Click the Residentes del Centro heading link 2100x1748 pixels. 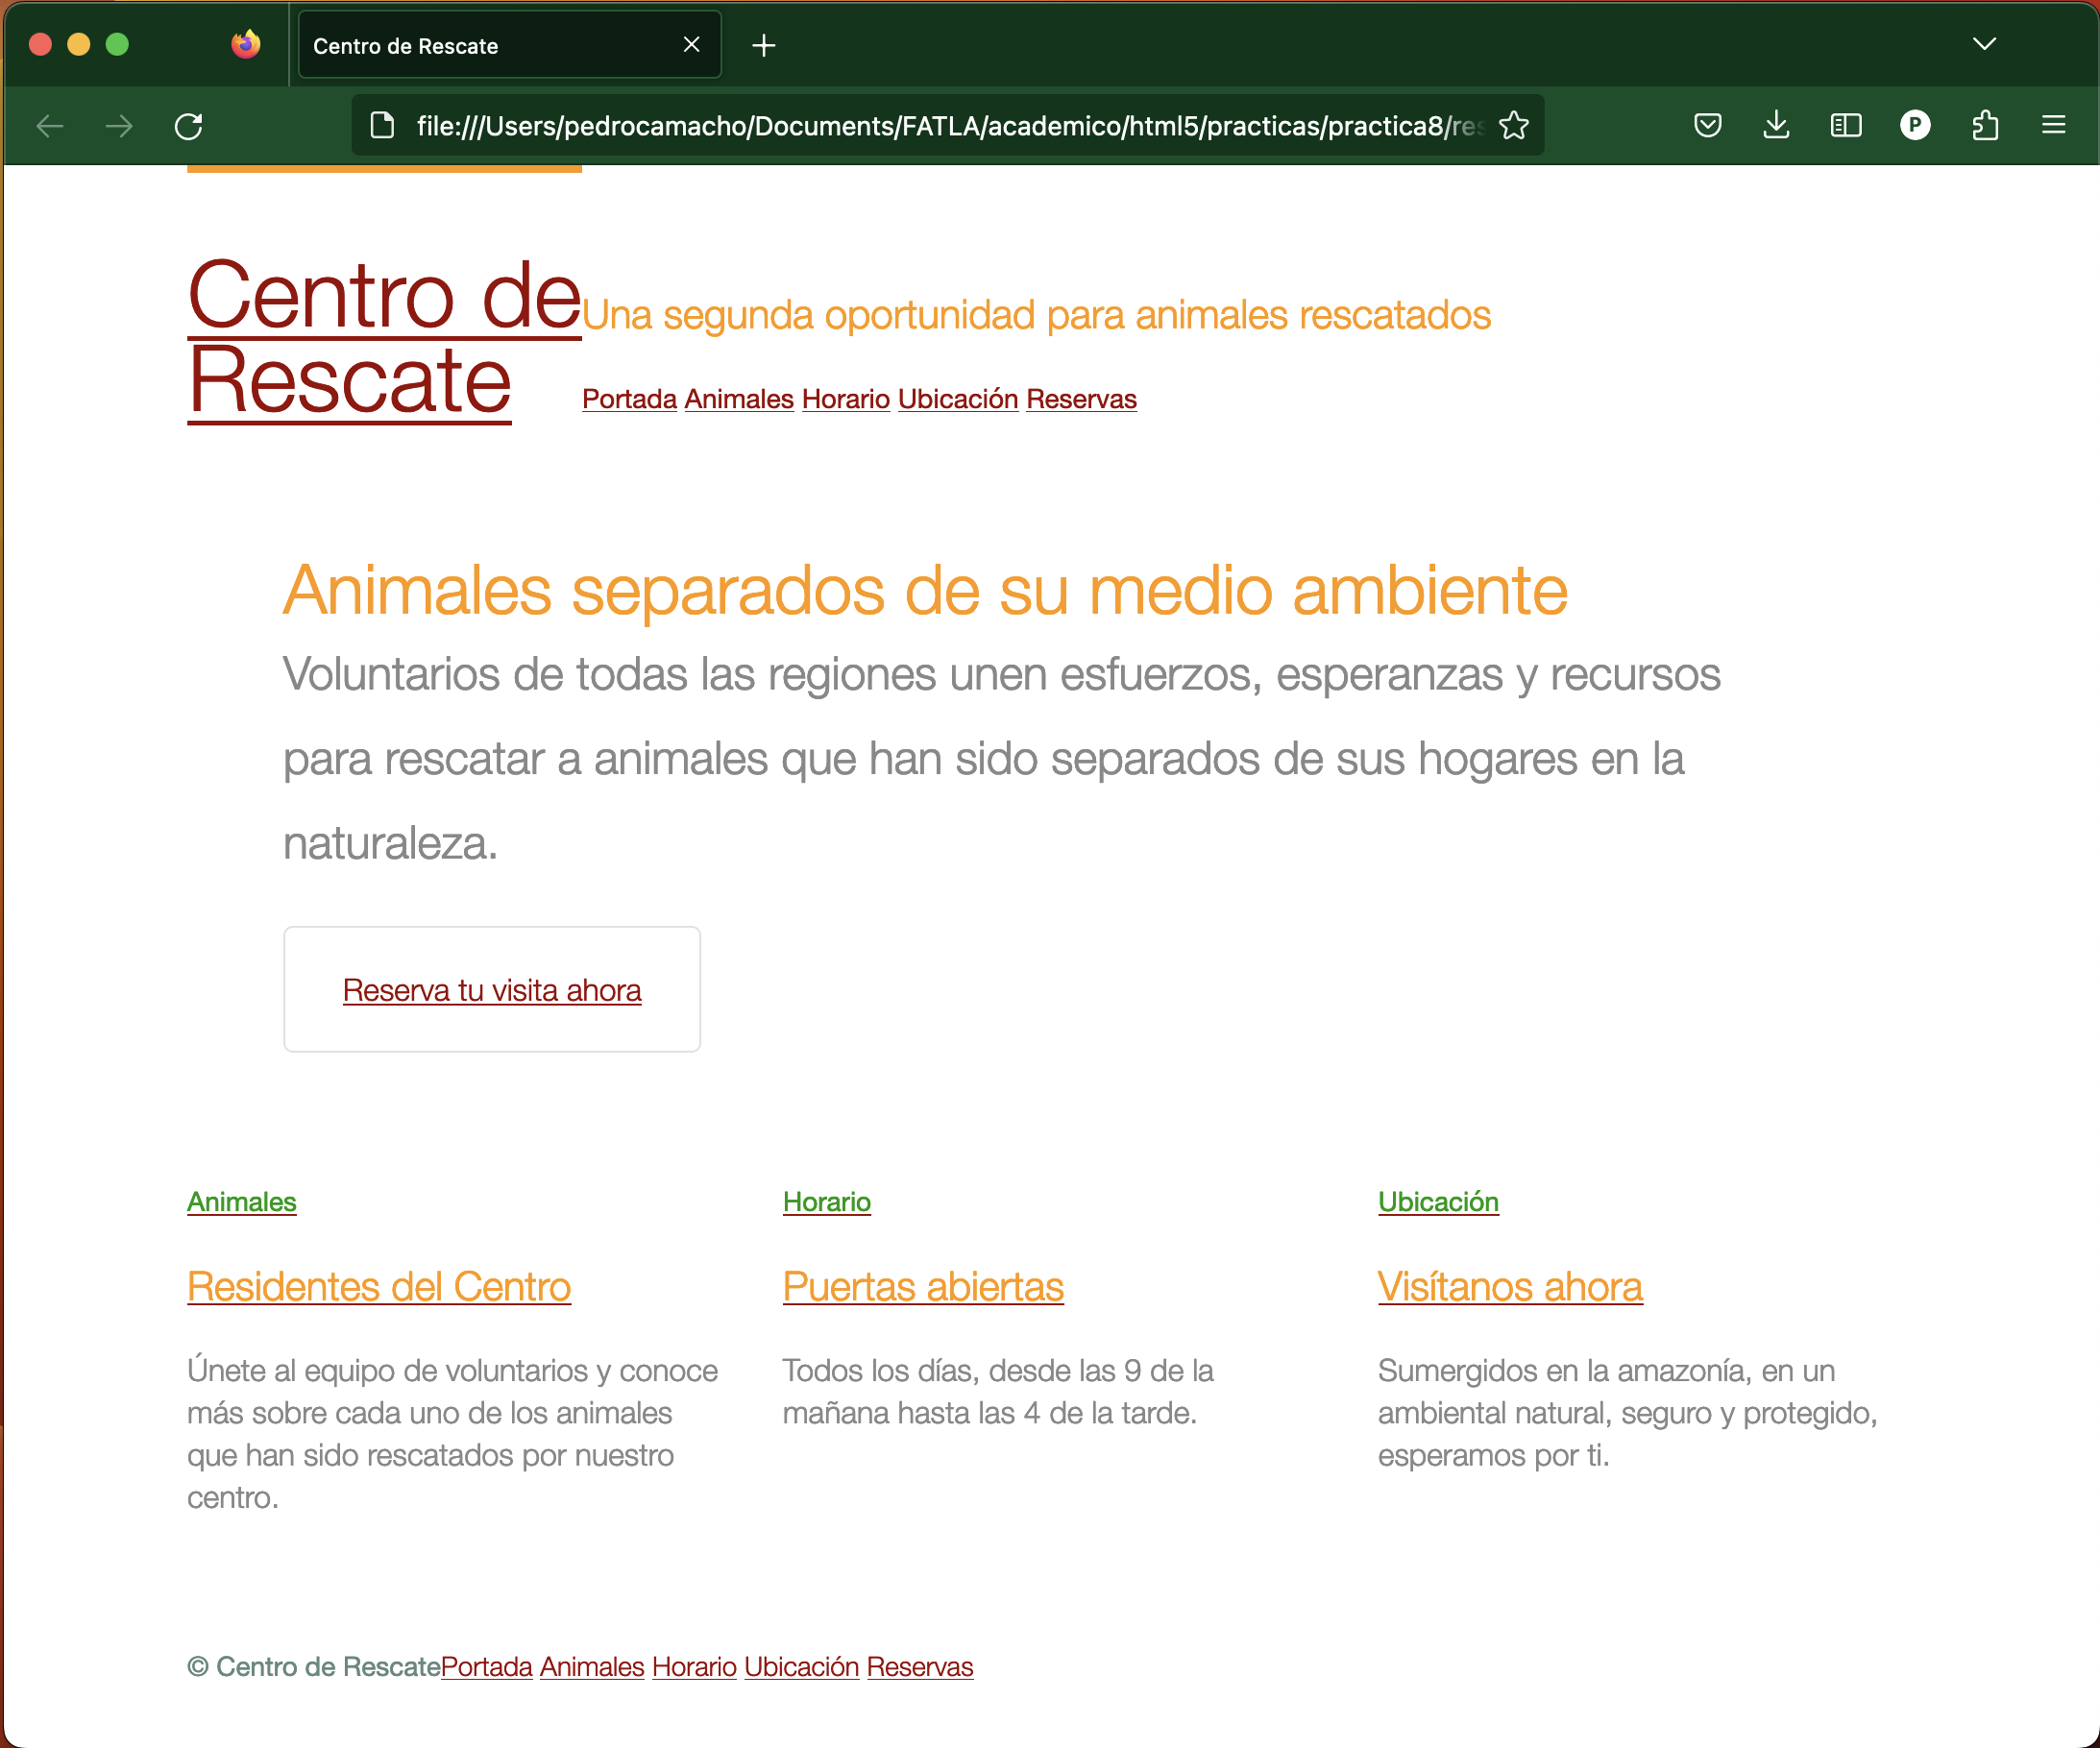coord(379,1287)
